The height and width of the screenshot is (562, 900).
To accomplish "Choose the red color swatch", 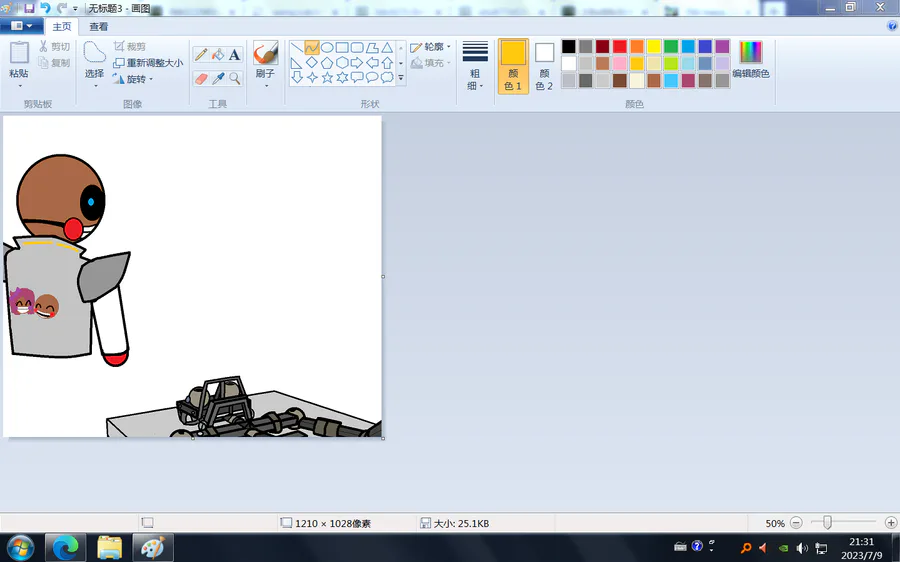I will click(619, 46).
